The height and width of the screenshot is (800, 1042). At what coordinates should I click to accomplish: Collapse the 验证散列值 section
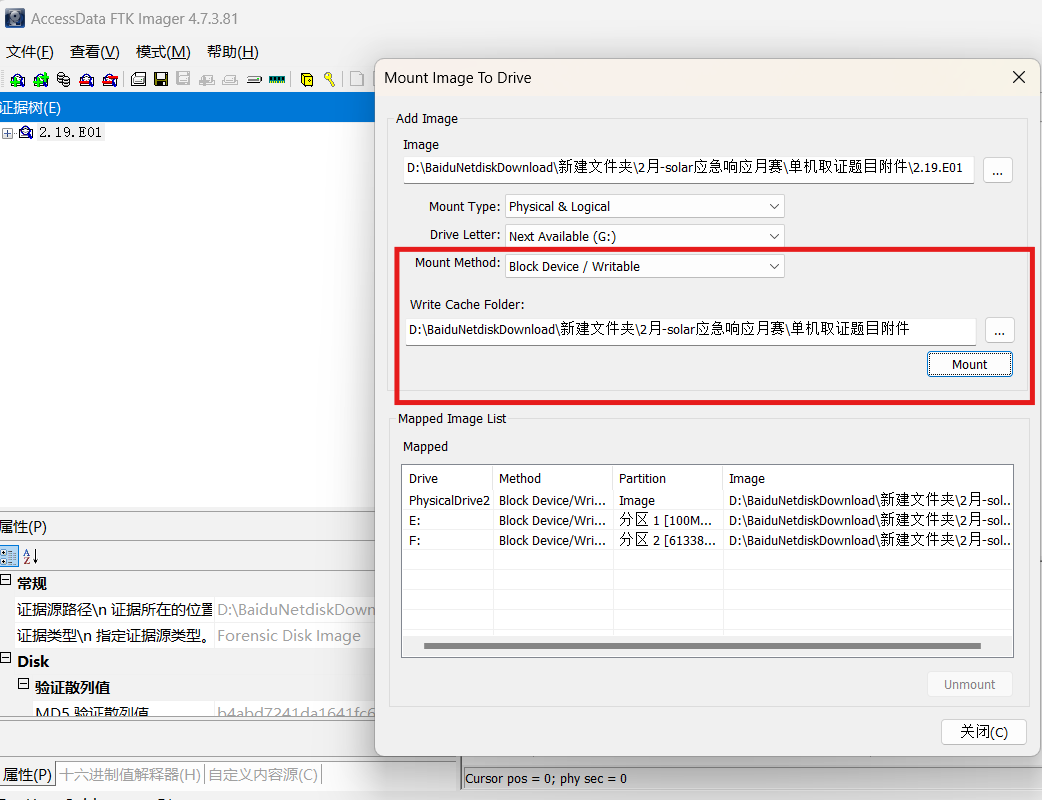click(x=23, y=684)
